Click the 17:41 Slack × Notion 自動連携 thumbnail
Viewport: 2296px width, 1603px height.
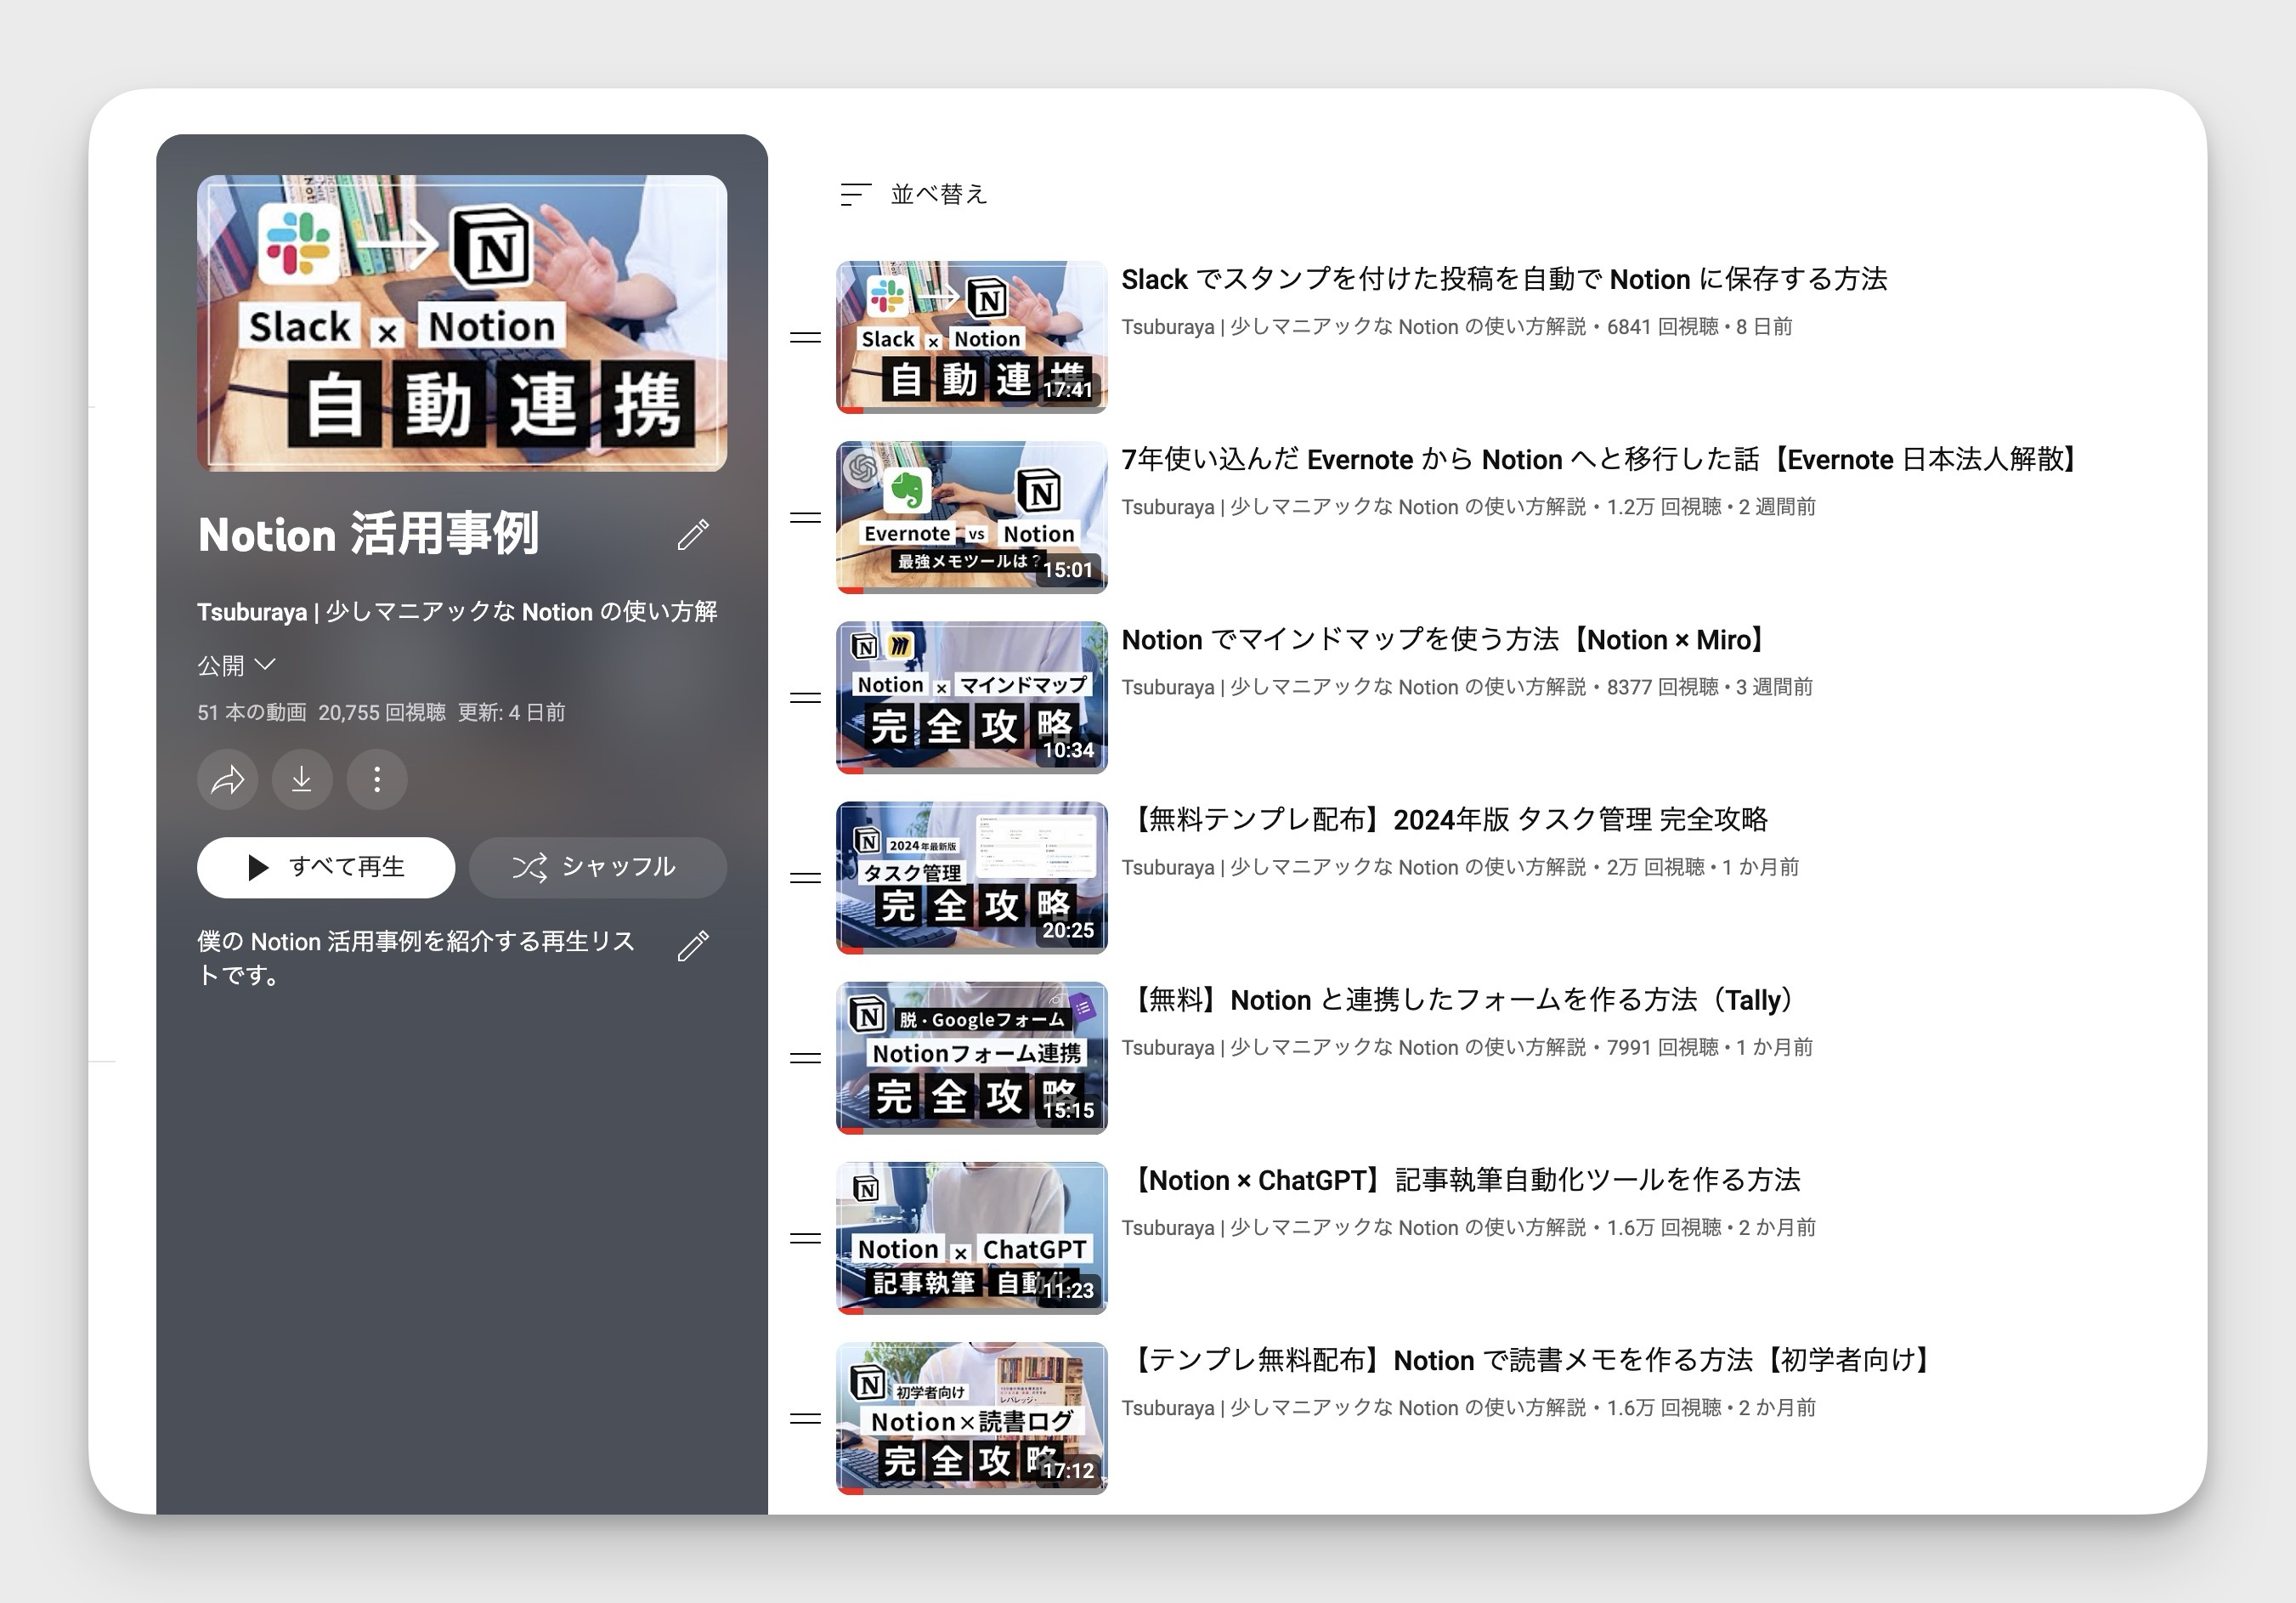[972, 337]
